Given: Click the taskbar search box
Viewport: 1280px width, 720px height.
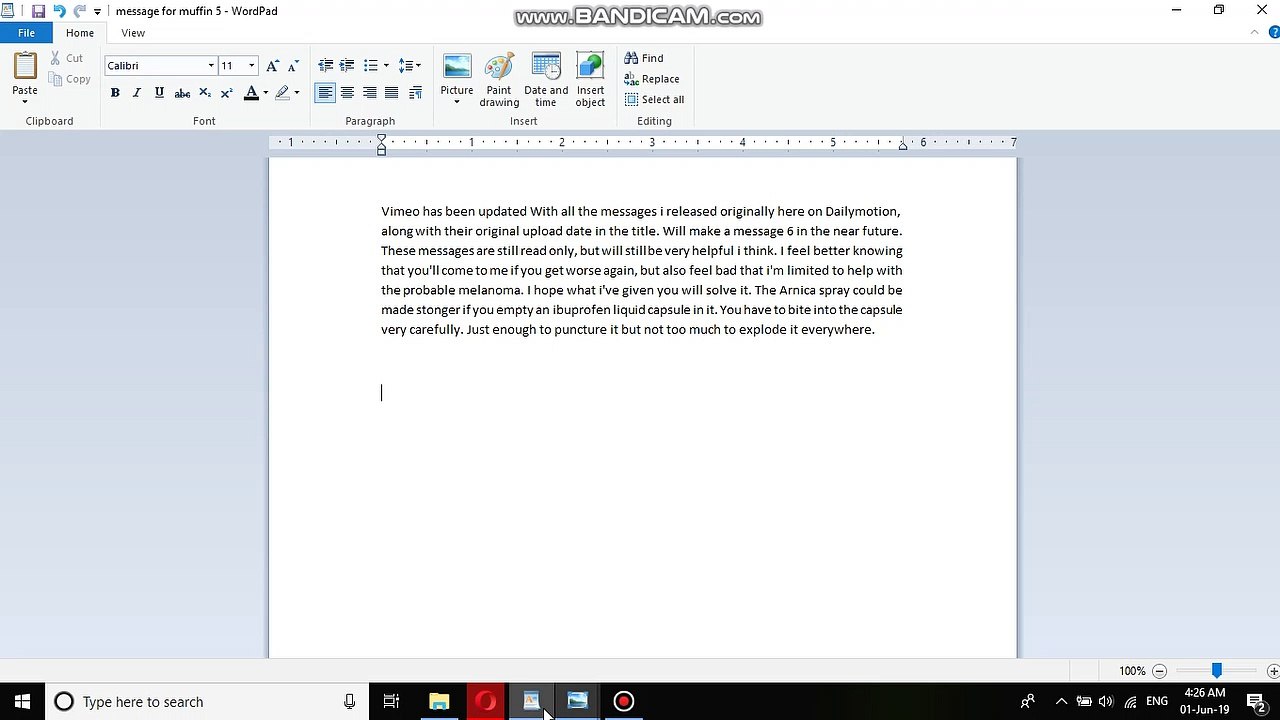Looking at the screenshot, I should 207,701.
